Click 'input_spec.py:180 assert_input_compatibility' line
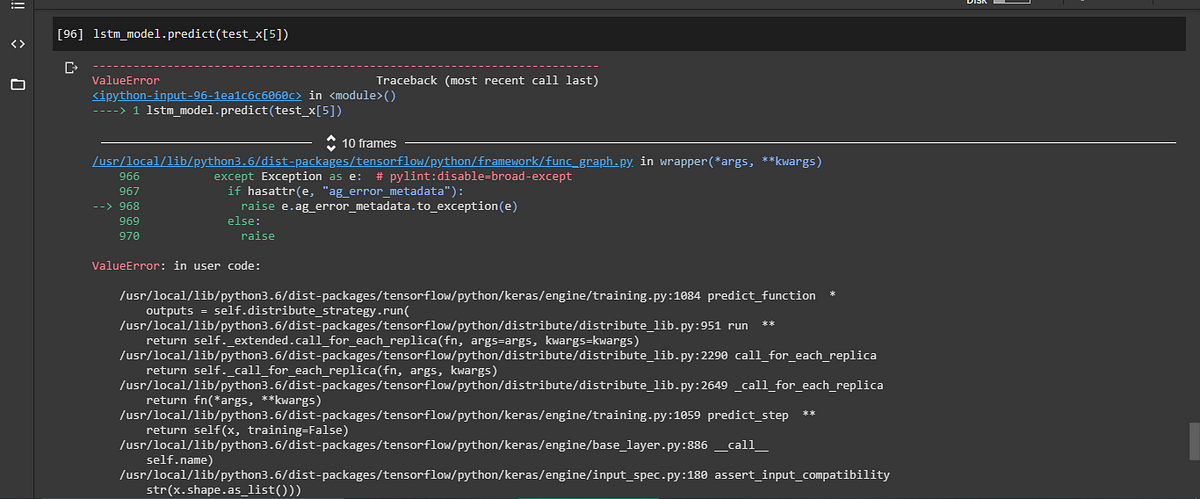This screenshot has height=499, width=1200. [x=504, y=475]
